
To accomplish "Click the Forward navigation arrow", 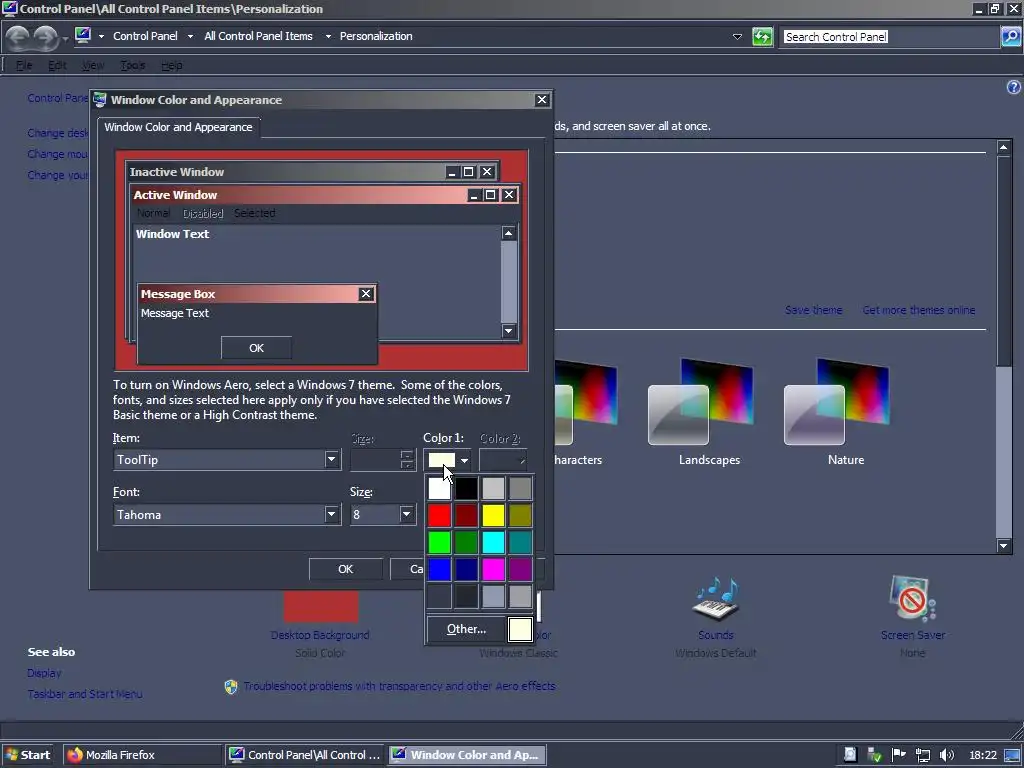I will click(x=46, y=37).
